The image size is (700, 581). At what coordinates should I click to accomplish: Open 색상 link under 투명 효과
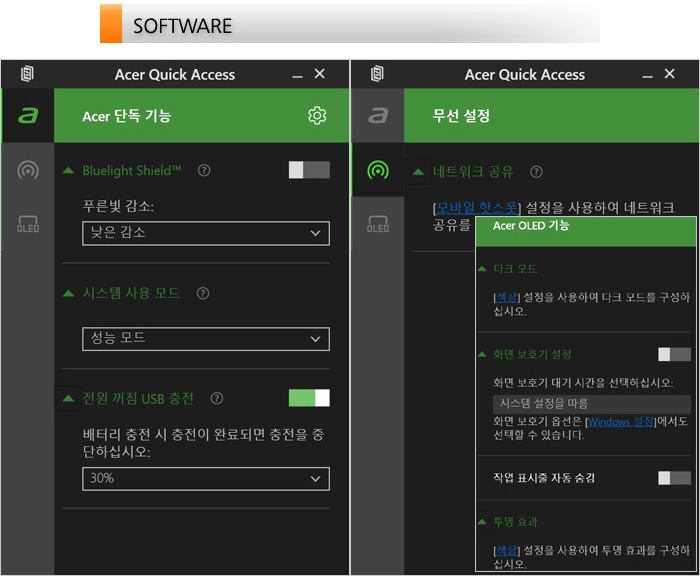507,550
